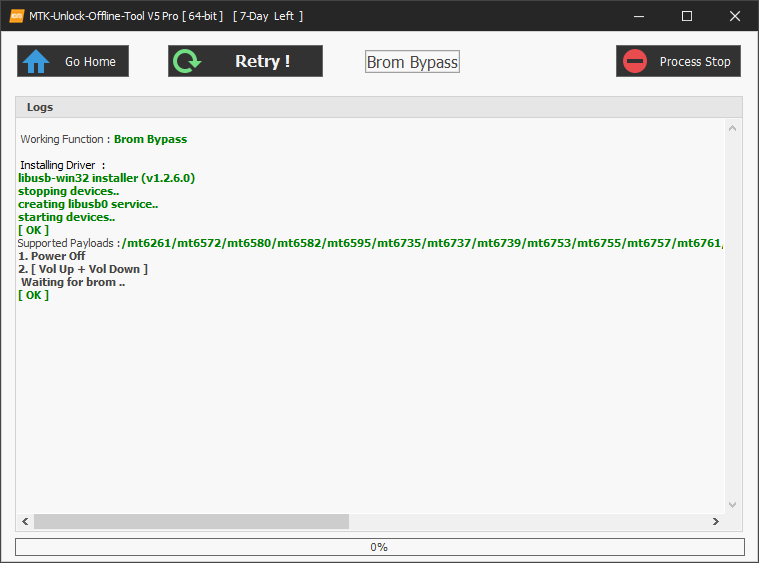Click the red Process Stop icon
Image resolution: width=759 pixels, height=563 pixels.
click(x=635, y=61)
